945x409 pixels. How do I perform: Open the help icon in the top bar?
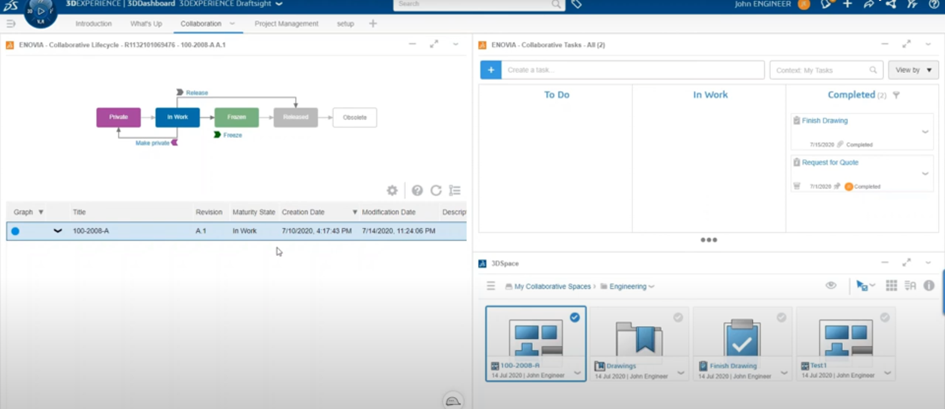click(x=934, y=4)
